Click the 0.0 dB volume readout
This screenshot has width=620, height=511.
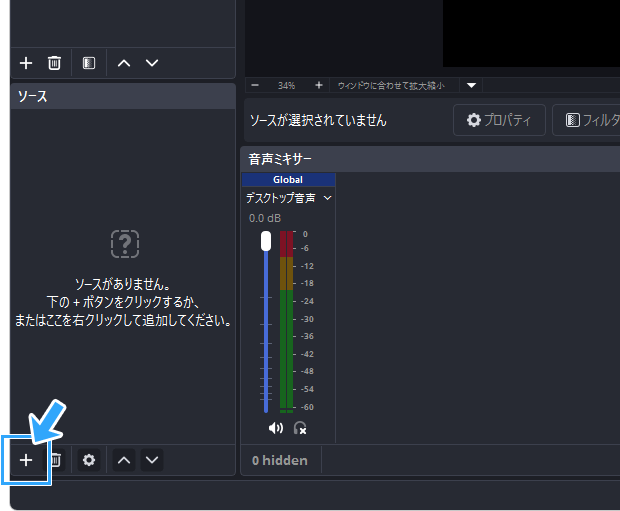[x=265, y=218]
